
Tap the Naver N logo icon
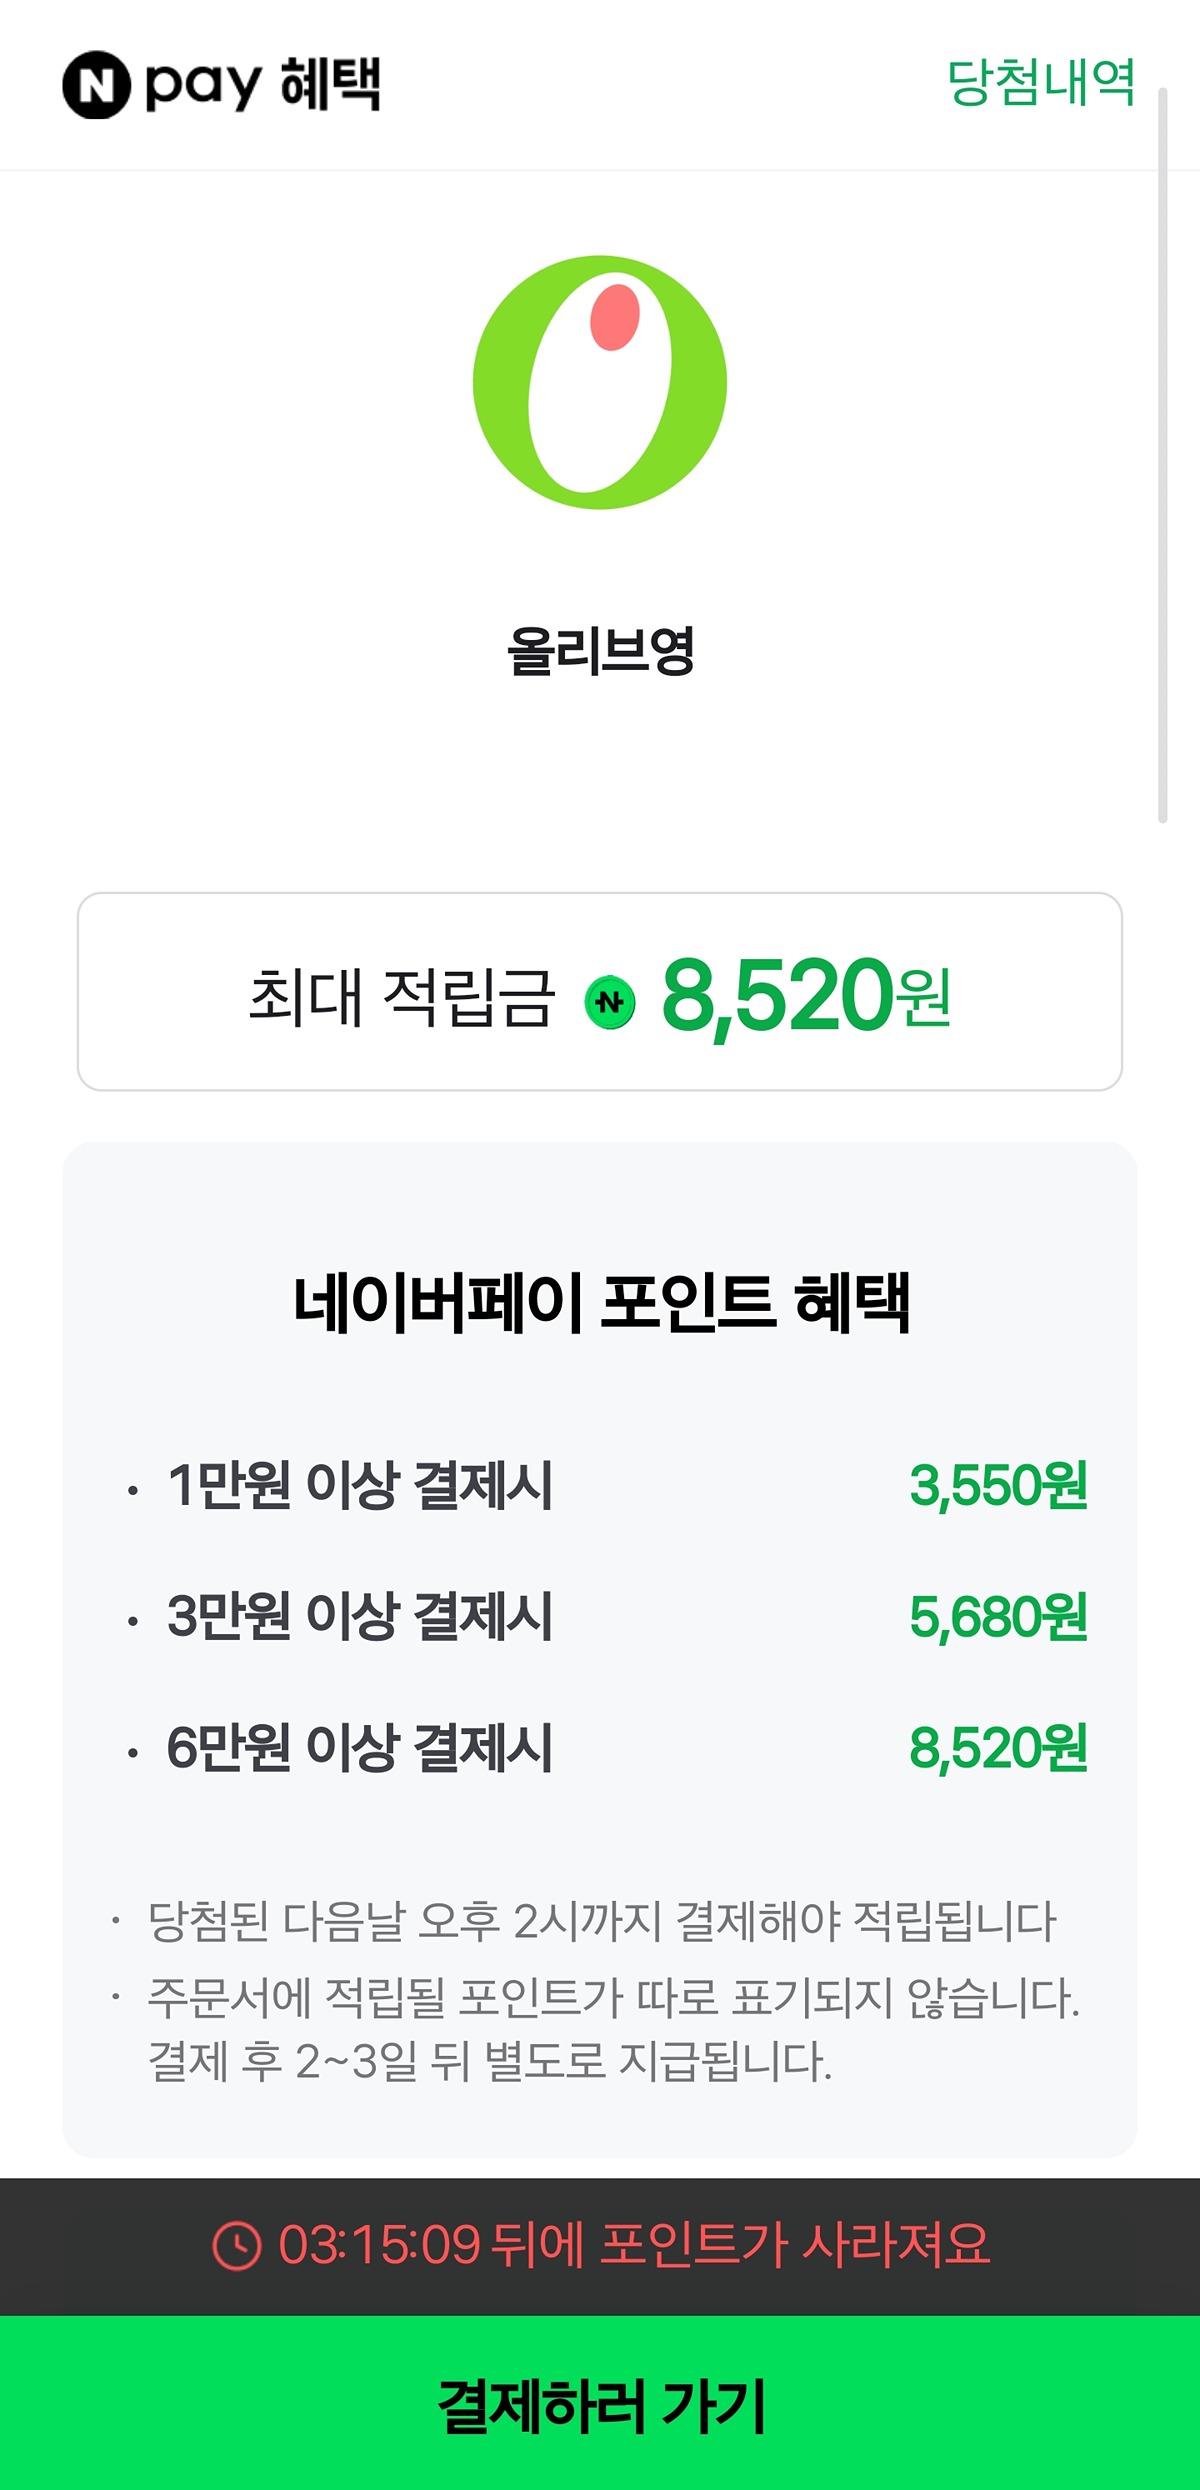click(96, 85)
